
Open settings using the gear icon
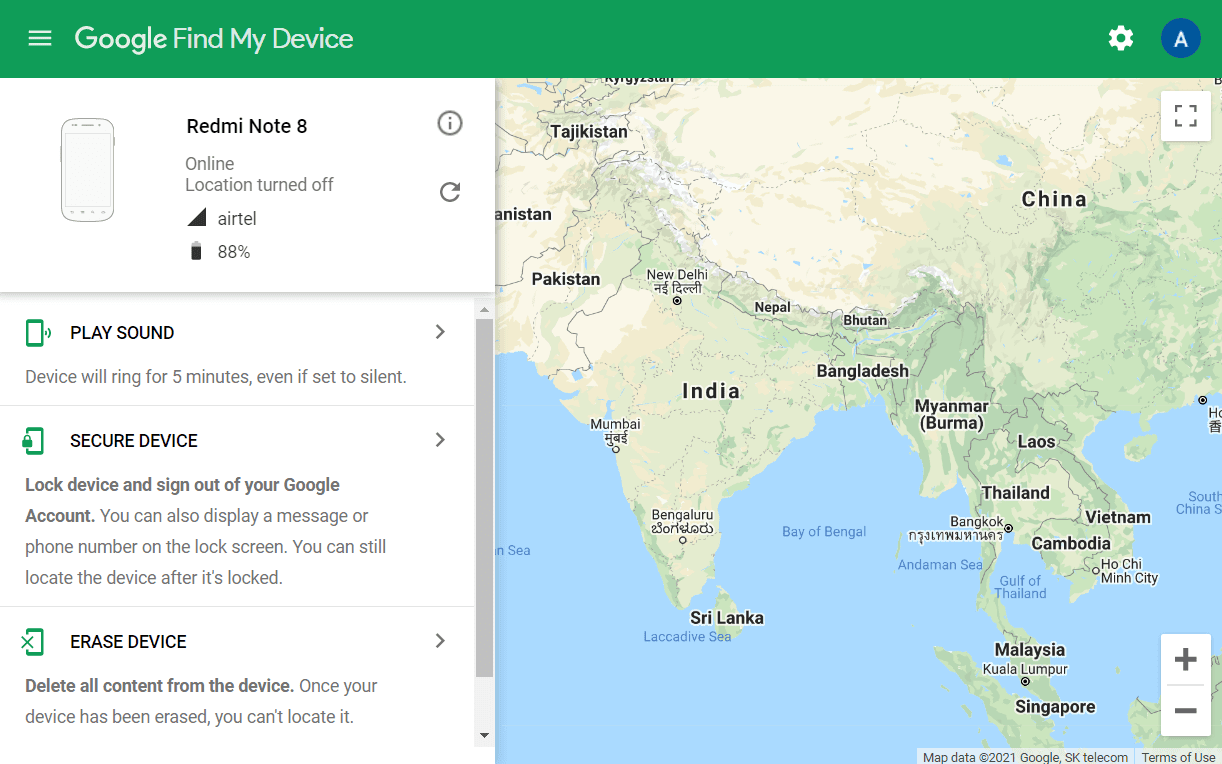[1121, 38]
